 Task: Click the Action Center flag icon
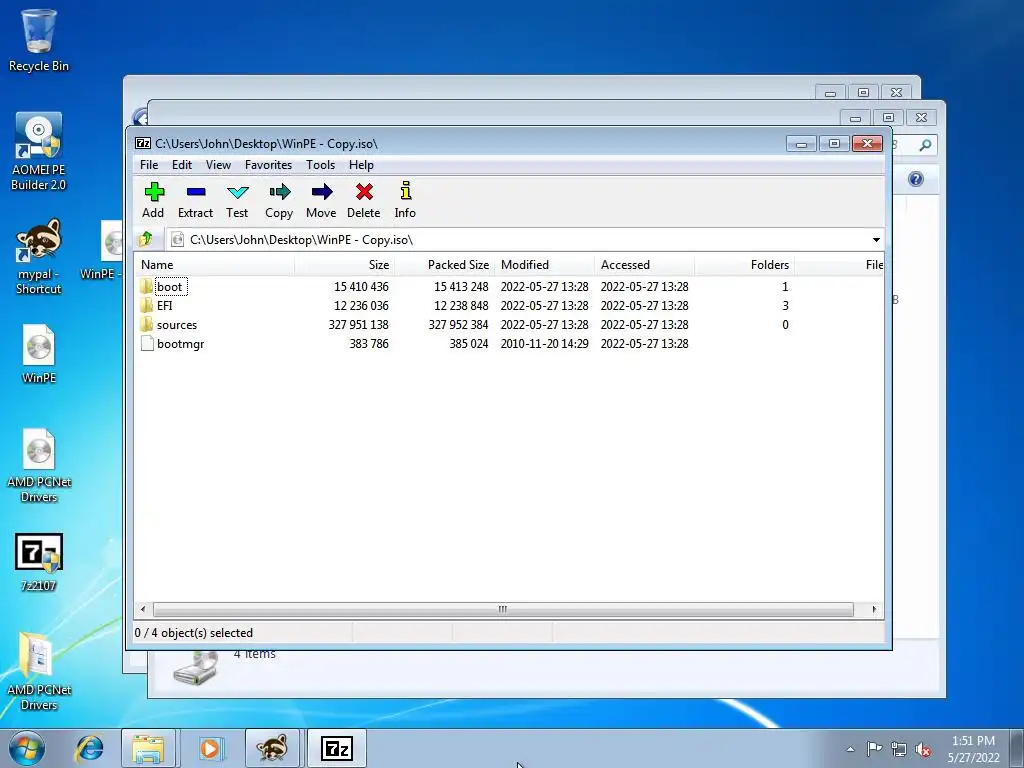pos(874,749)
